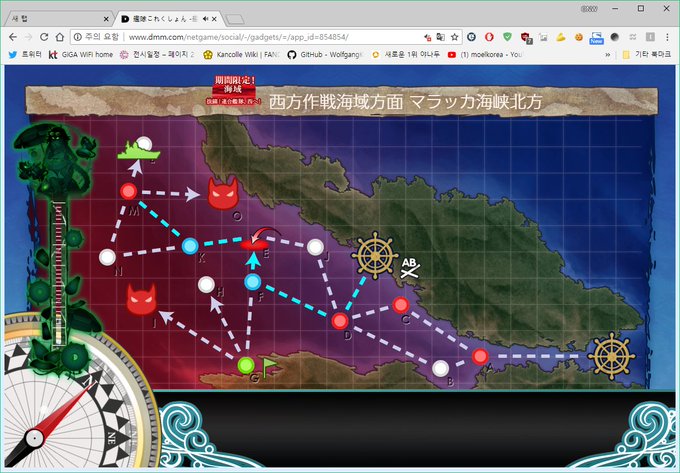
Task: Open extension icon labeled New
Action: click(596, 38)
